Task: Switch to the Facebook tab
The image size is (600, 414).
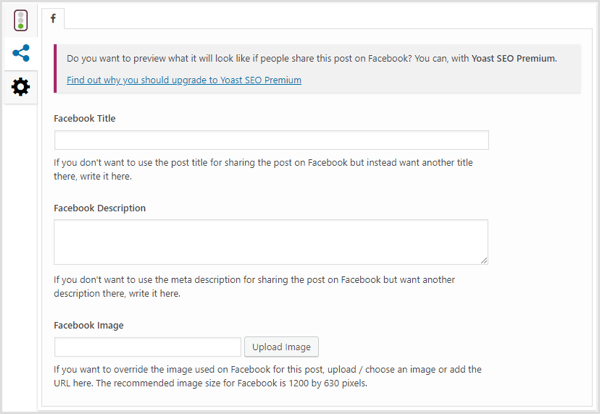Action: pyautogui.click(x=53, y=18)
